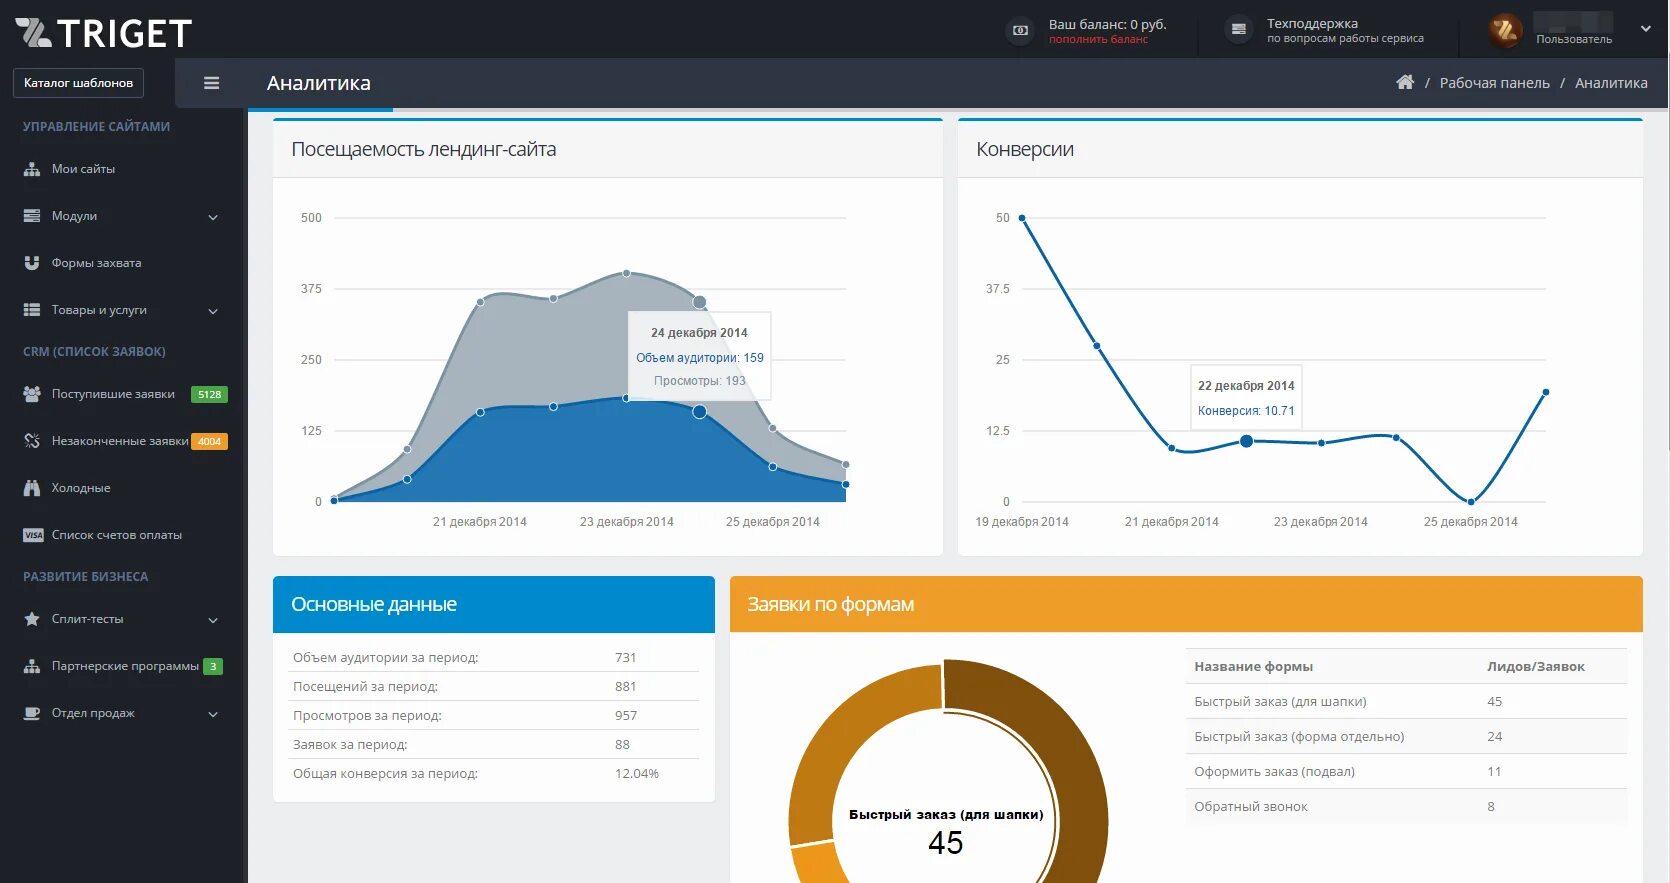1670x883 pixels.
Task: Click the 4004 orange badge
Action: [x=209, y=441]
